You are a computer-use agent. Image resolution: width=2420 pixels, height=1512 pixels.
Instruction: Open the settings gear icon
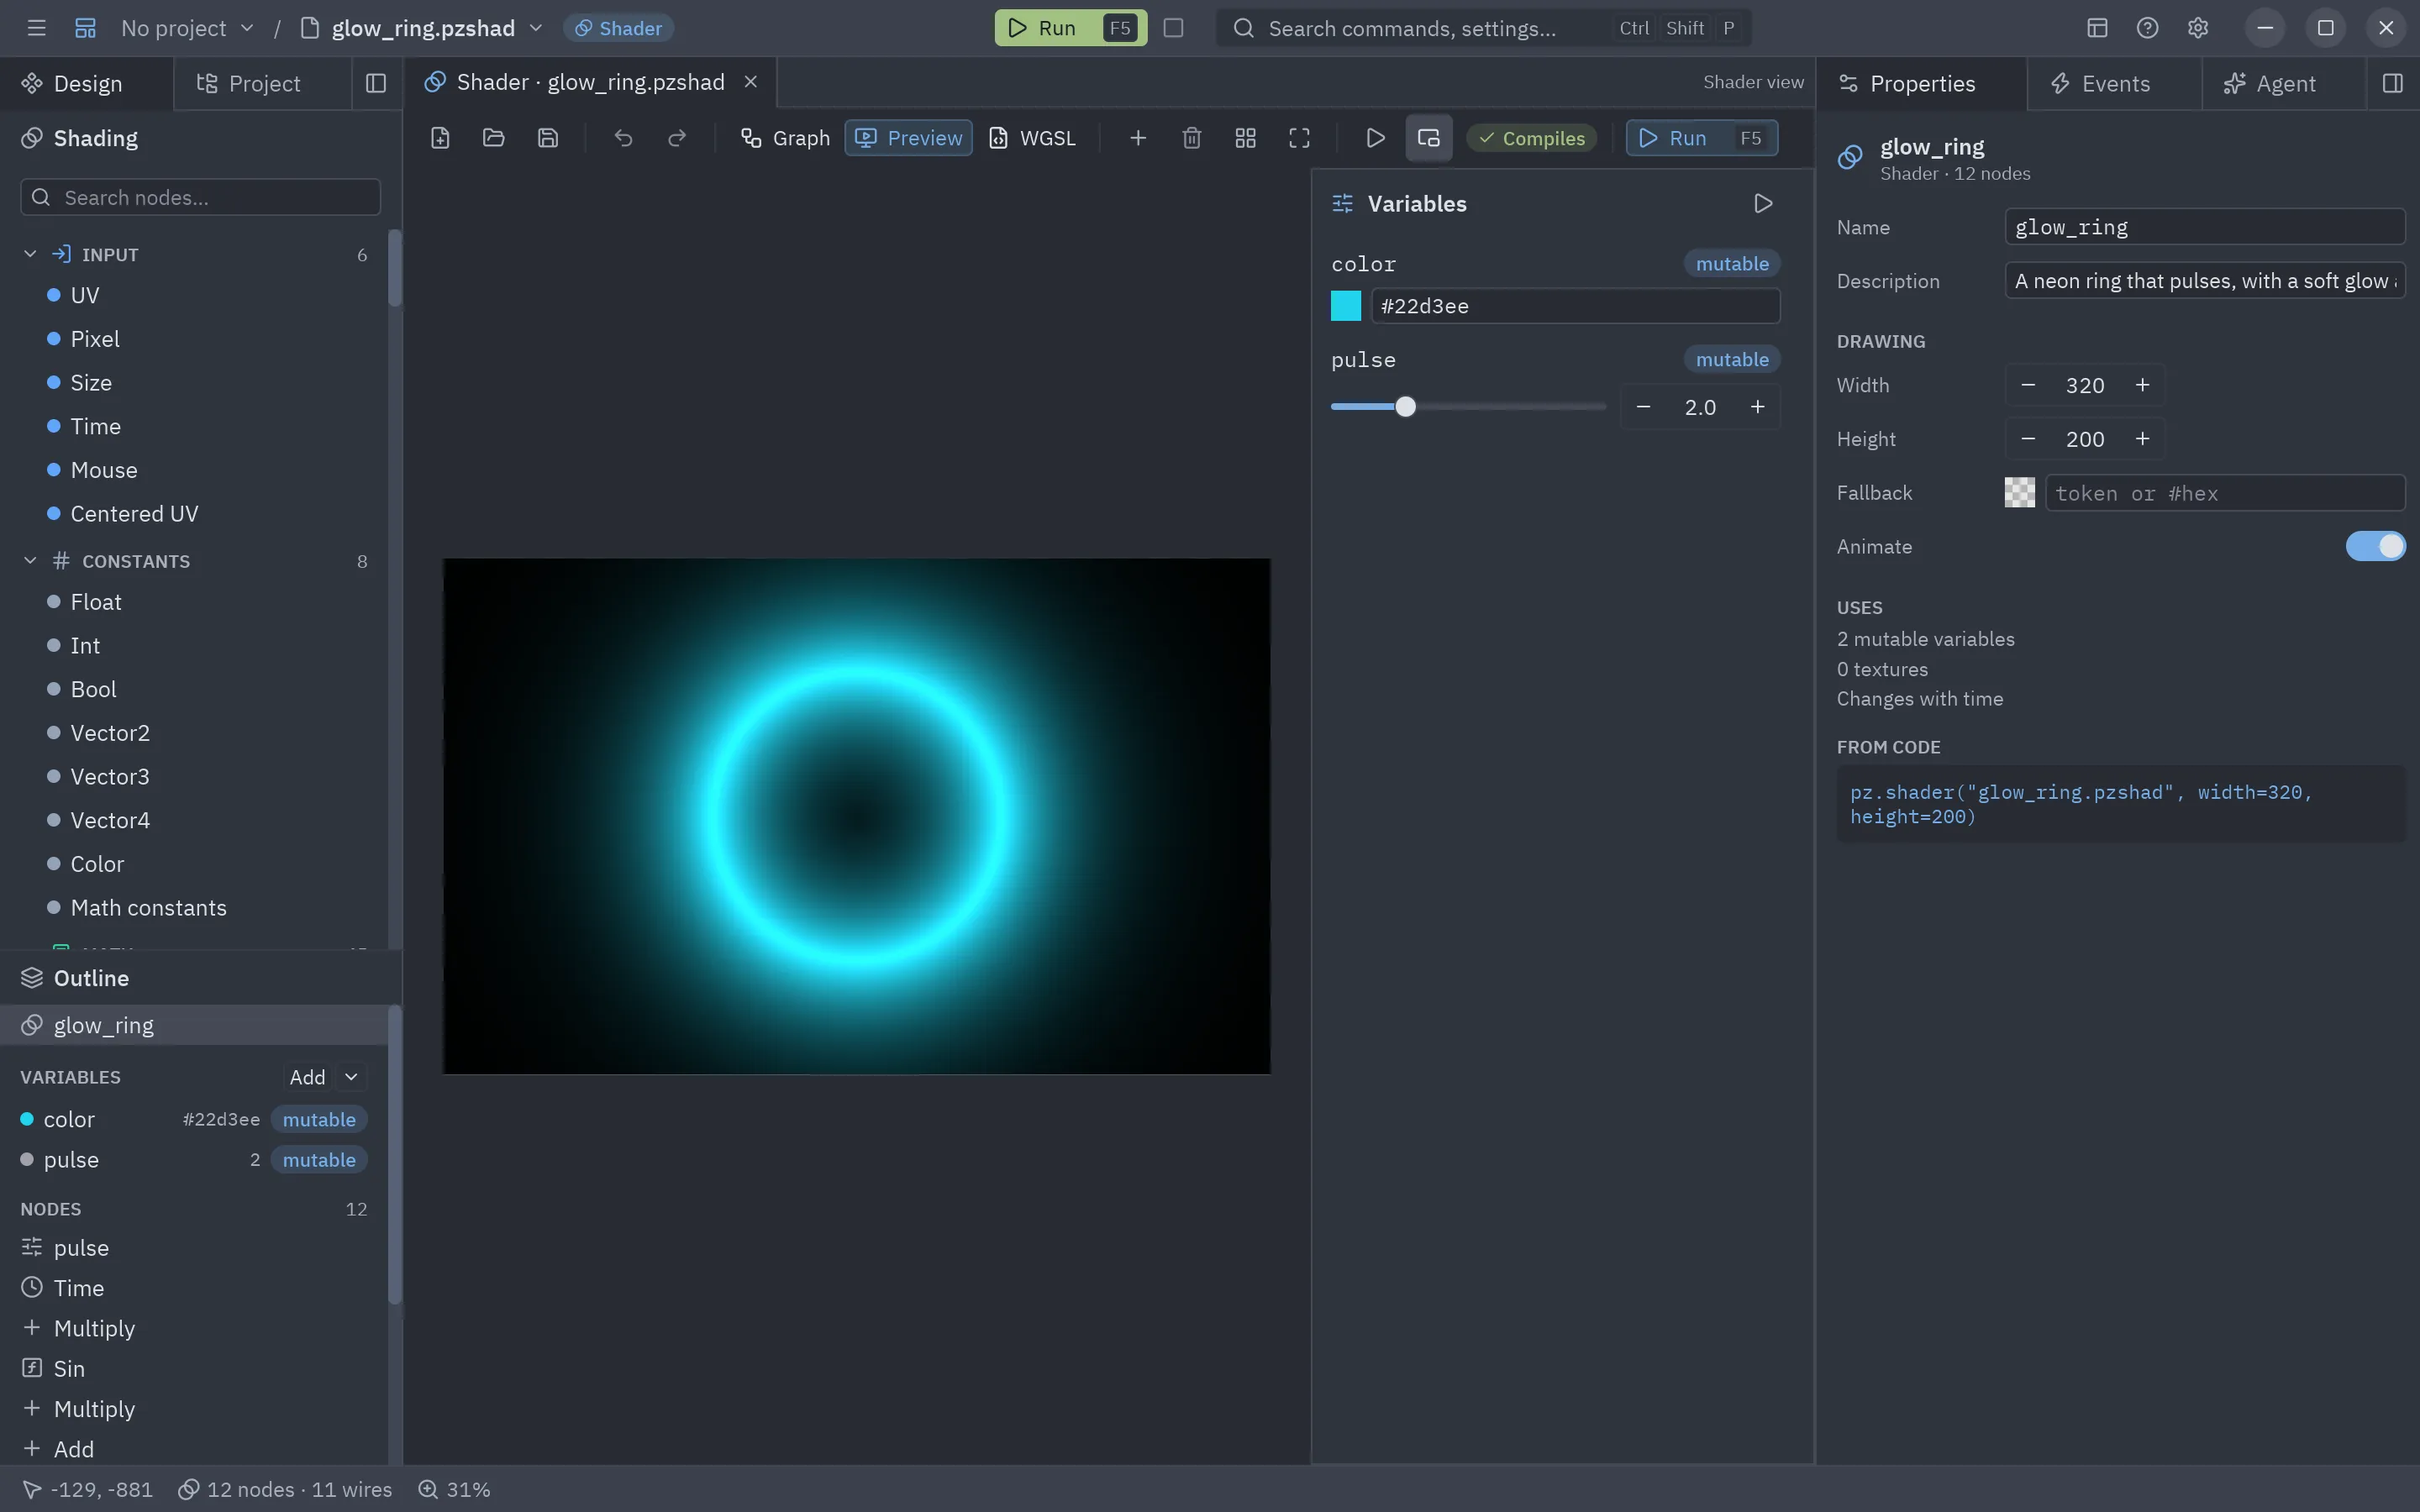(x=2197, y=28)
